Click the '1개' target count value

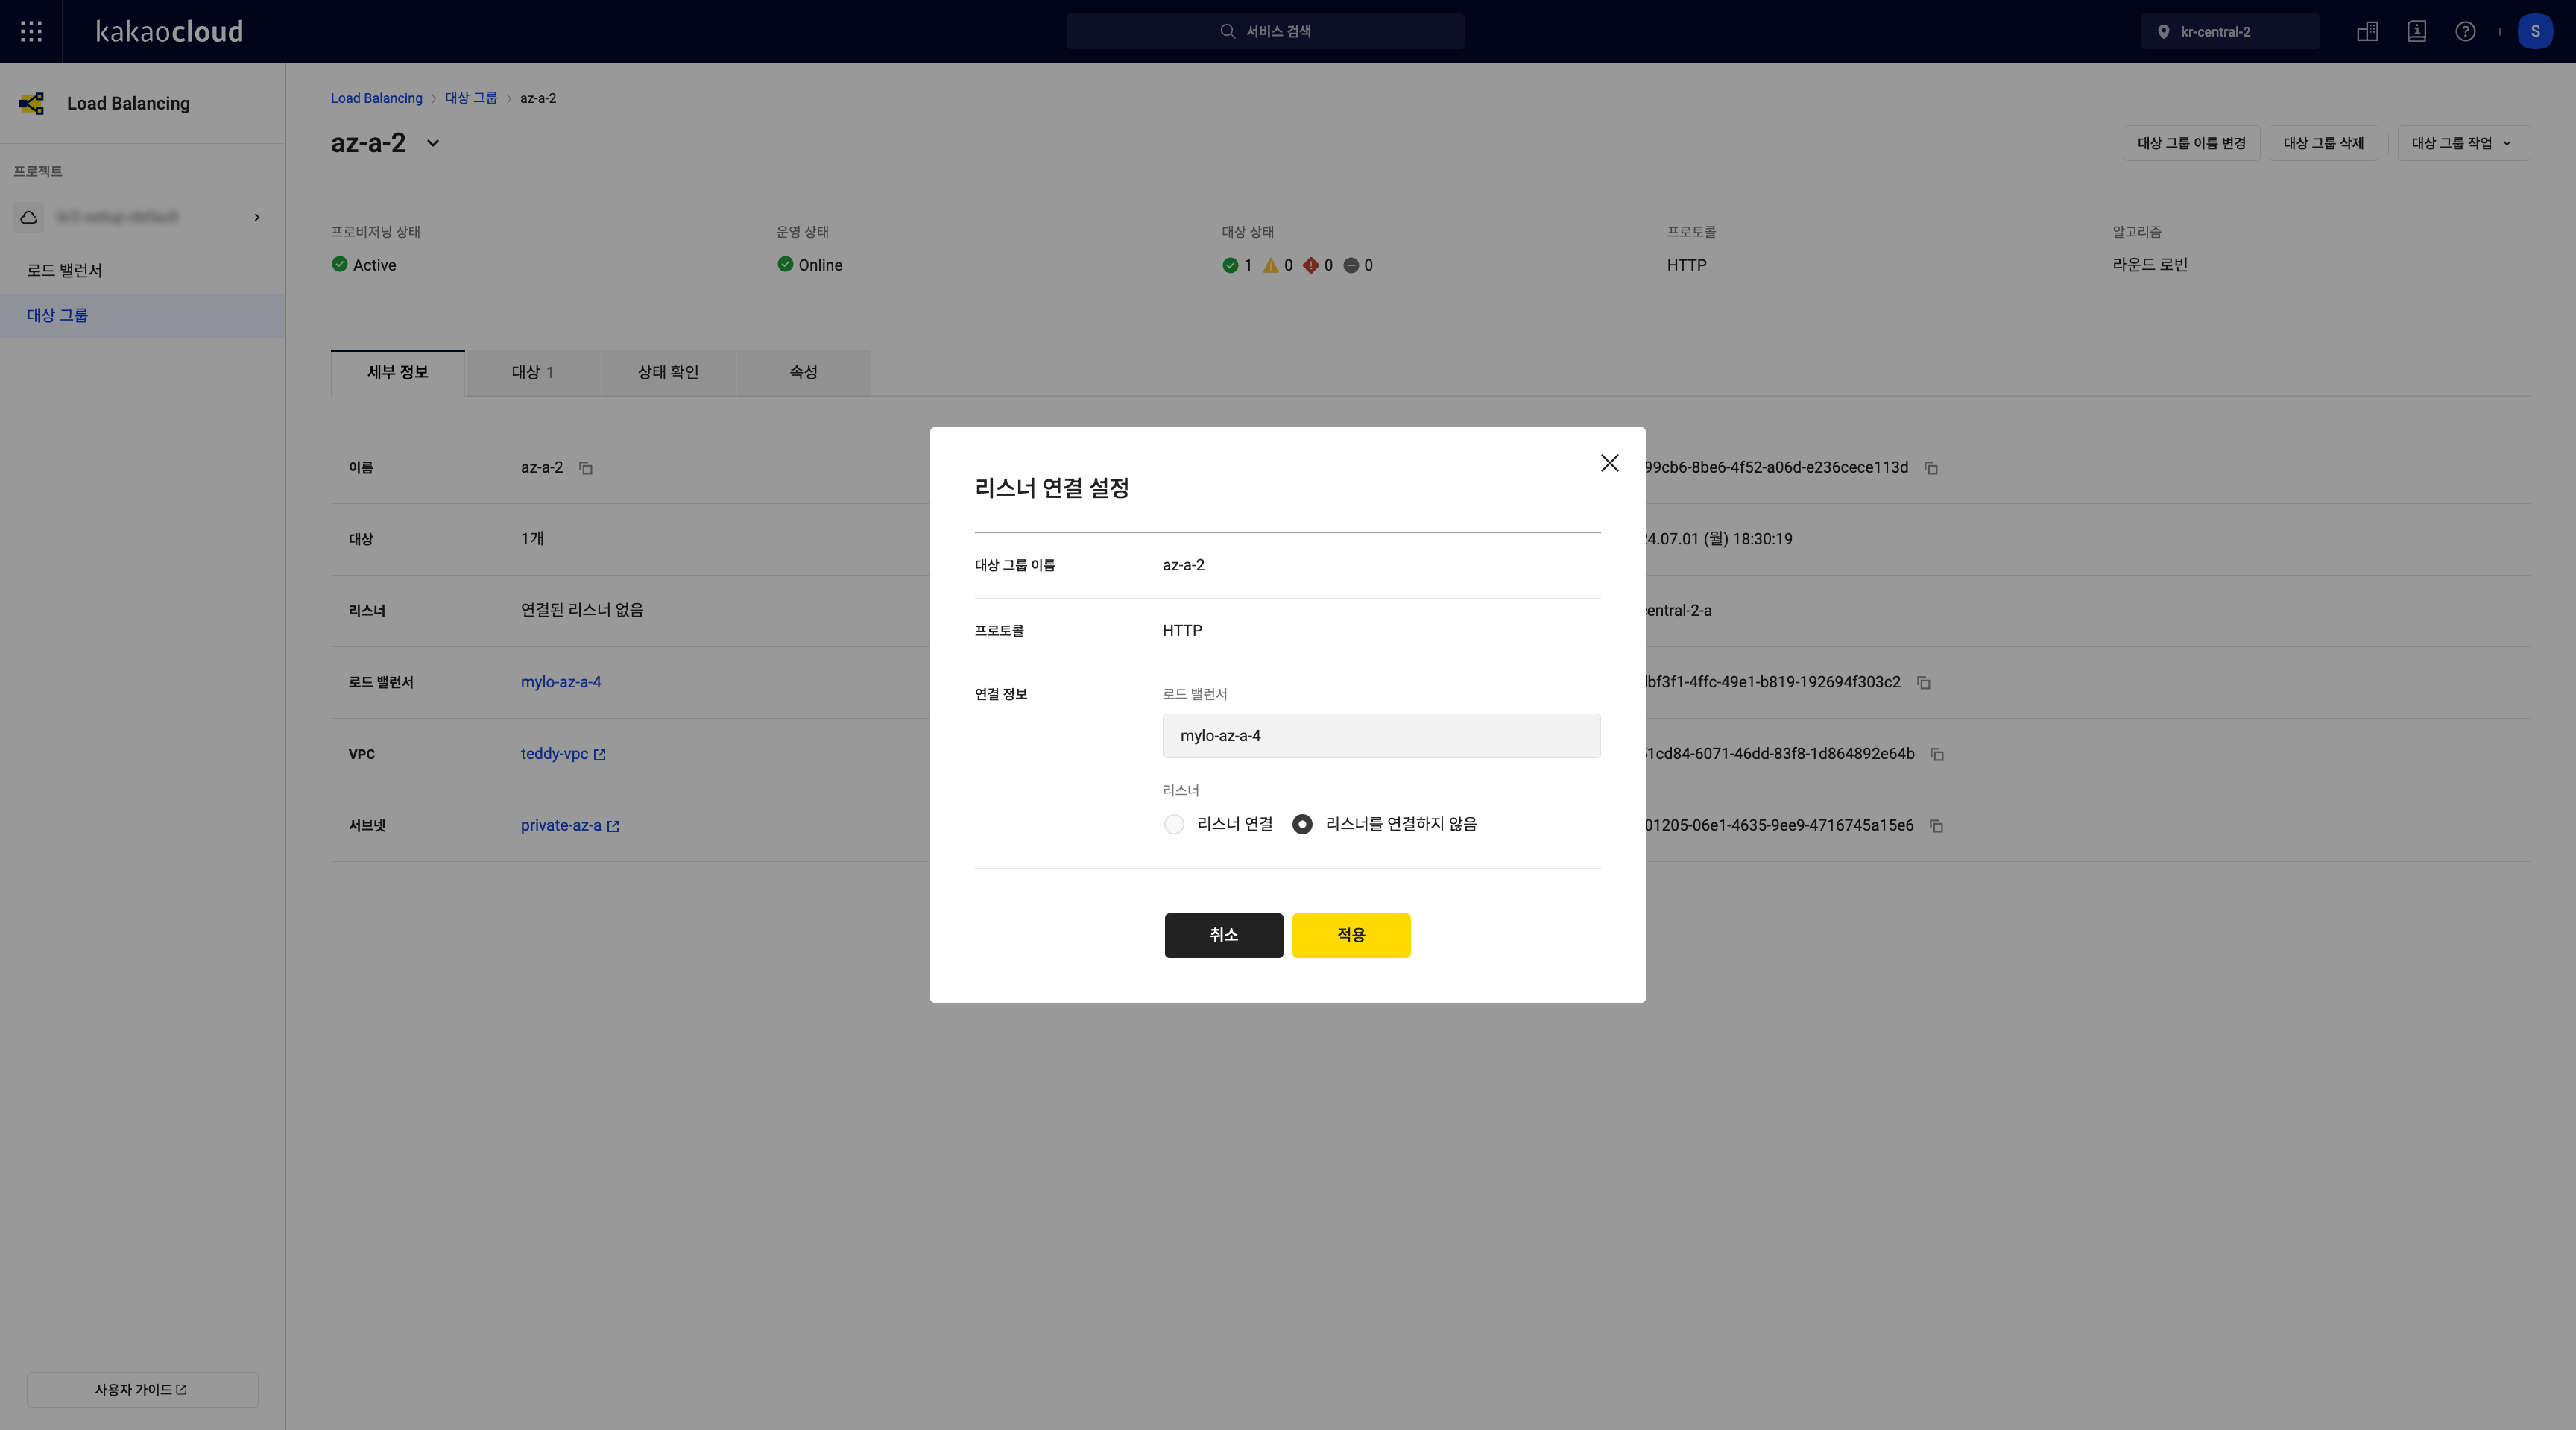click(x=532, y=539)
